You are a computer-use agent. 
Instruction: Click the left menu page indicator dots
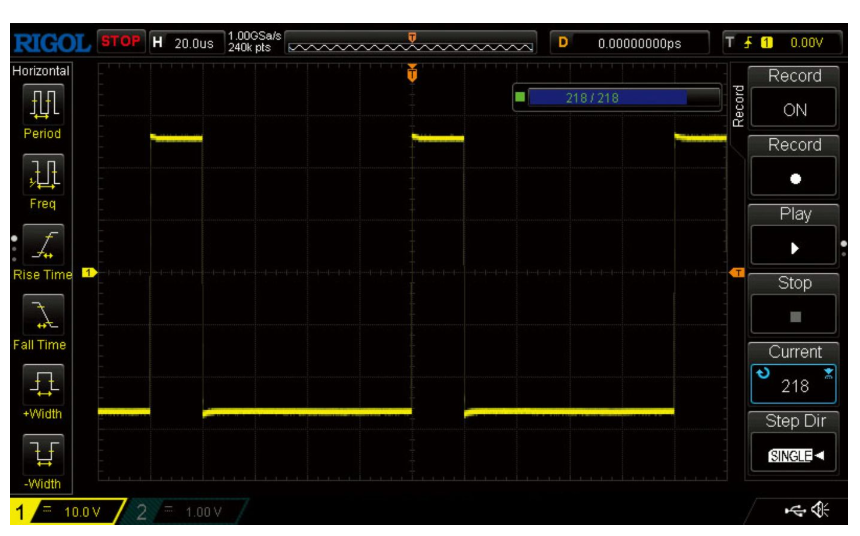point(14,249)
